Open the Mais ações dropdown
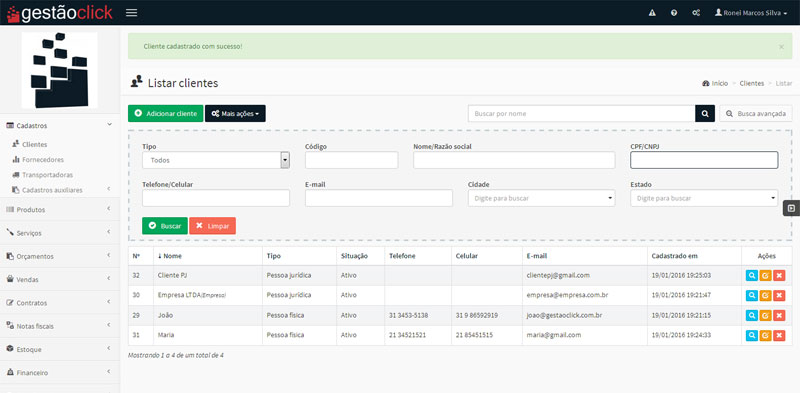 [235, 113]
